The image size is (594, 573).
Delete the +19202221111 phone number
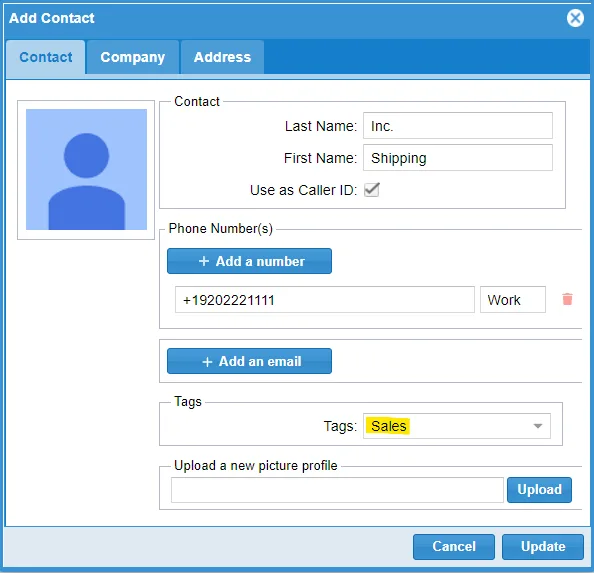pos(567,299)
